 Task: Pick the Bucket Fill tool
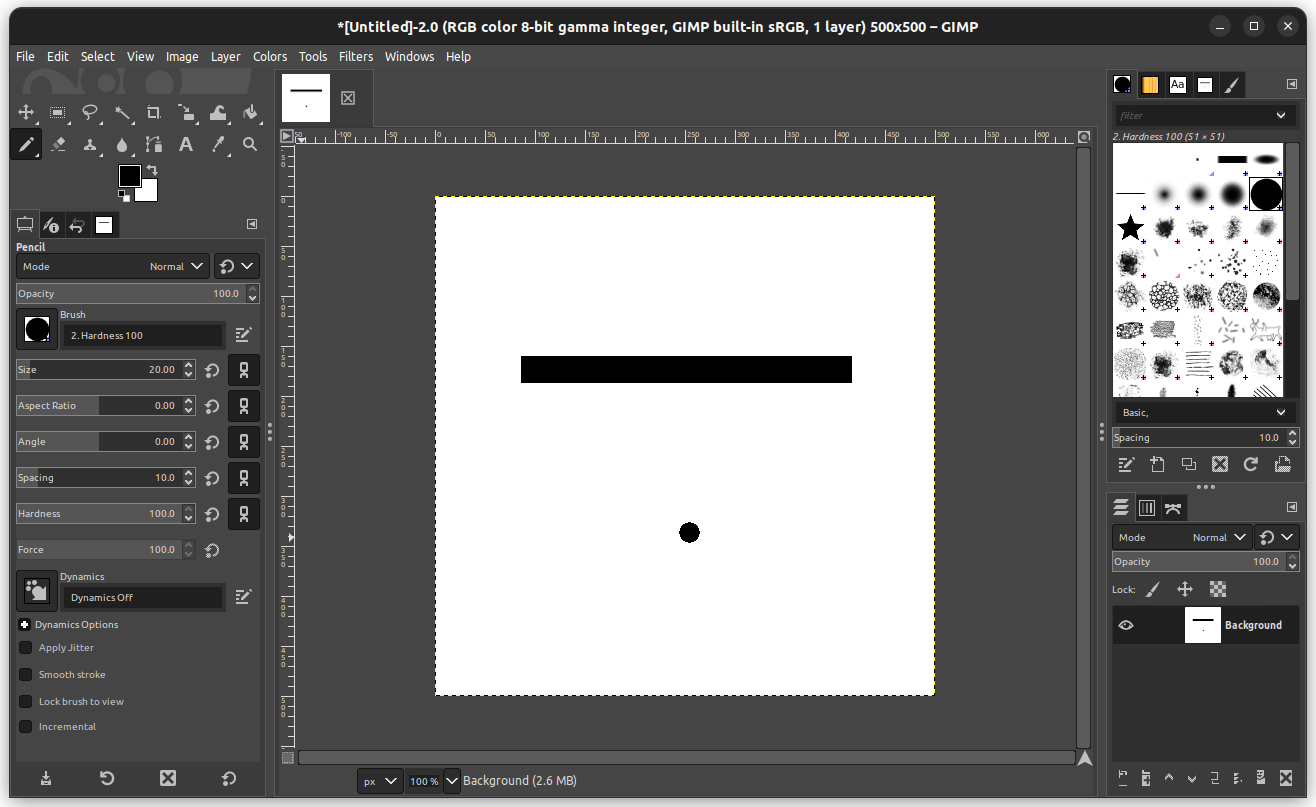click(250, 113)
